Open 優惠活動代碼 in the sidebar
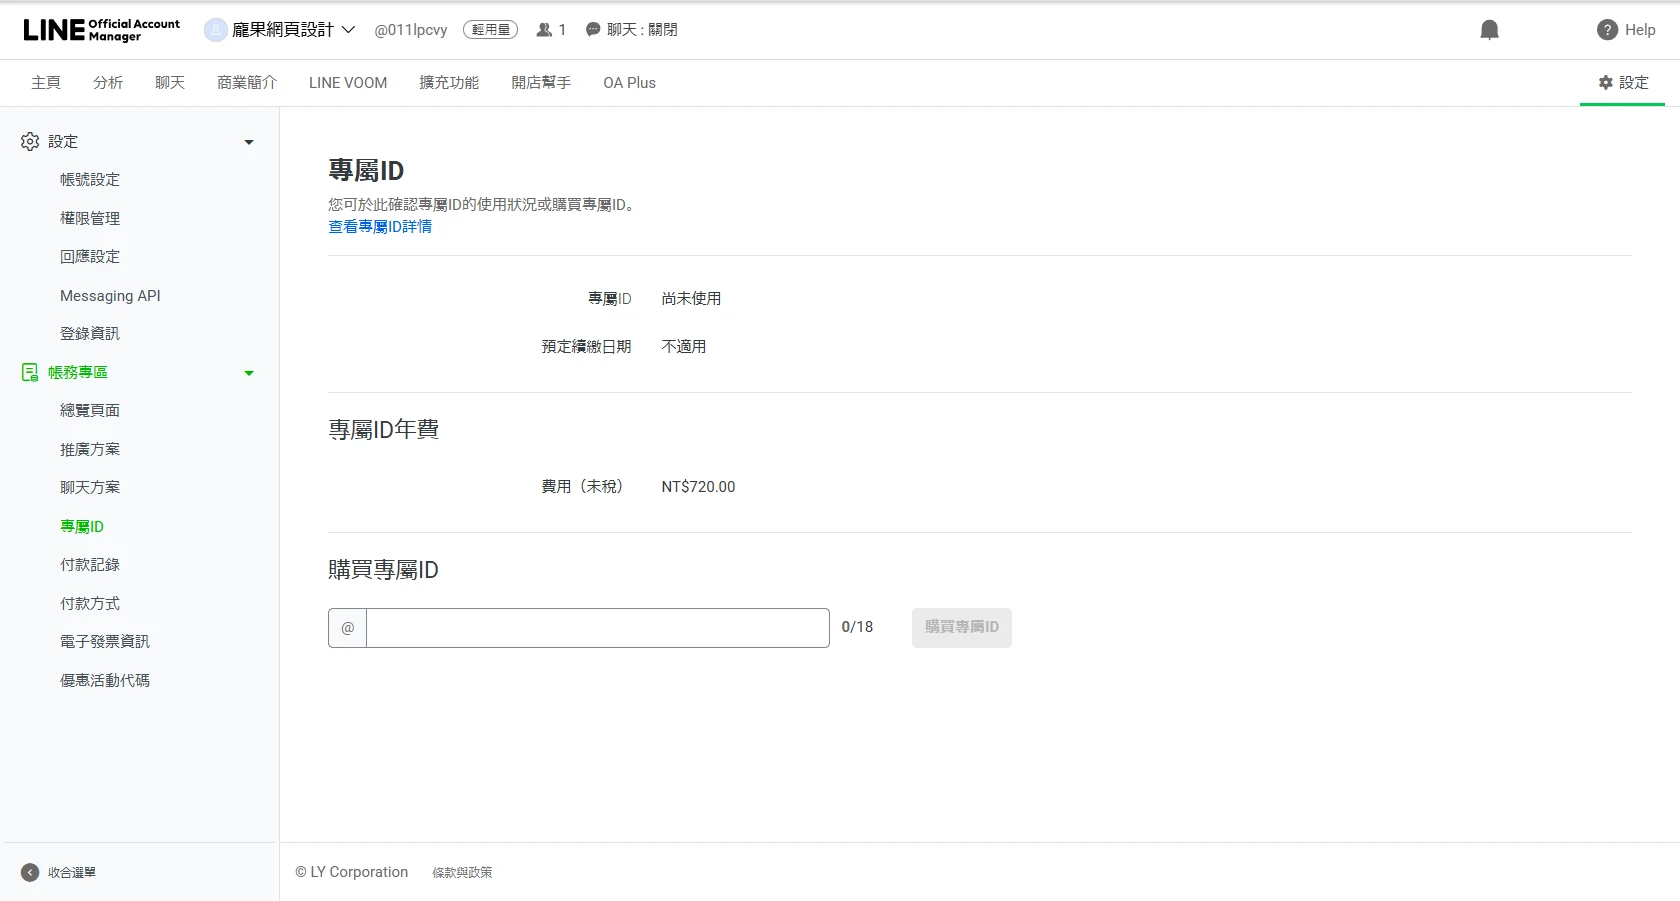The width and height of the screenshot is (1680, 901). 105,681
